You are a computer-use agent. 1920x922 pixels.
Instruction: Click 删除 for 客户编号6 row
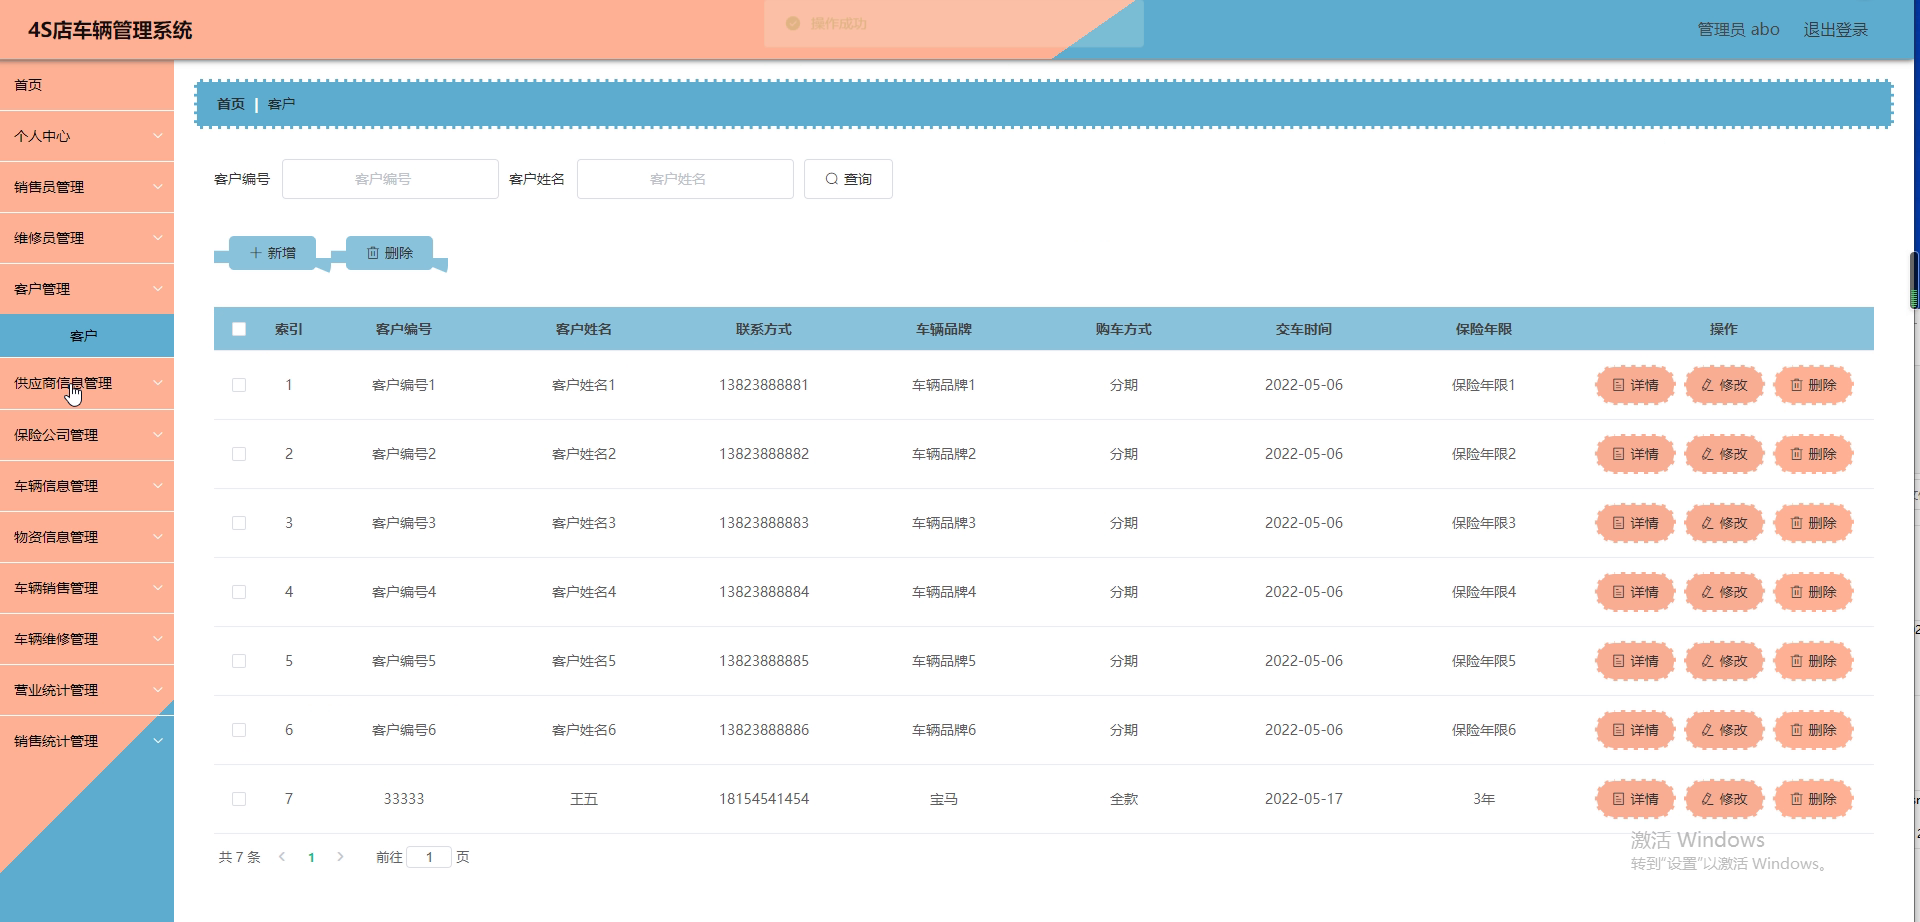point(1813,730)
